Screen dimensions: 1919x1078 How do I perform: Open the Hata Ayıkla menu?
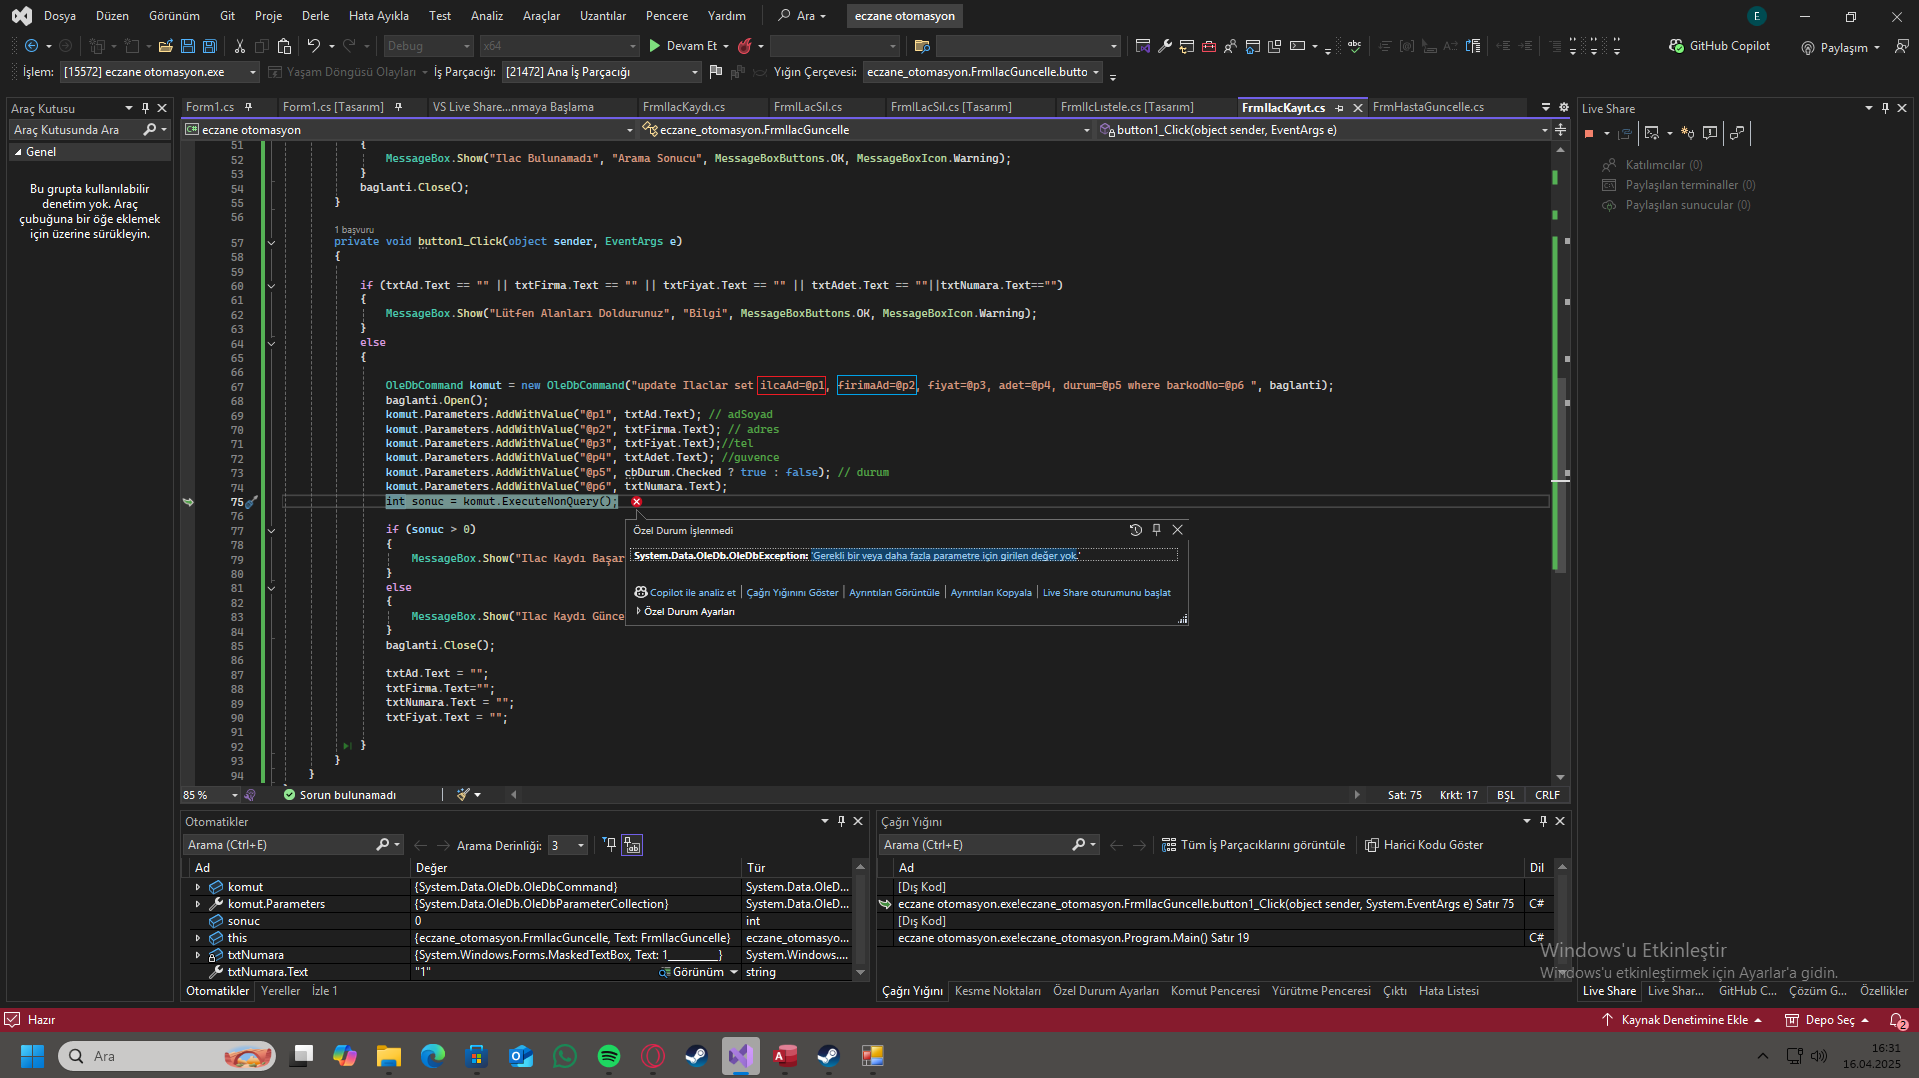pyautogui.click(x=378, y=16)
